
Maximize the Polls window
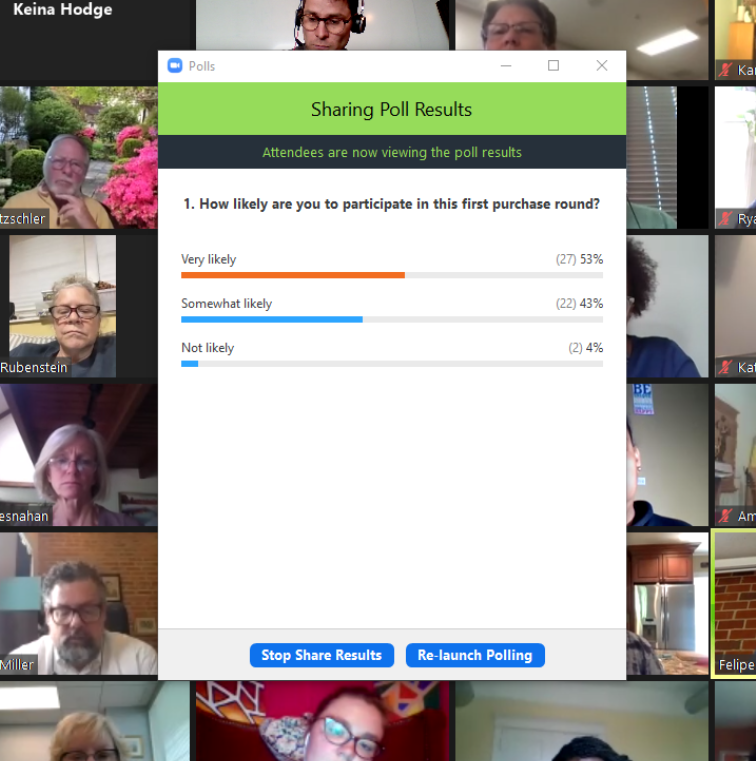[553, 66]
